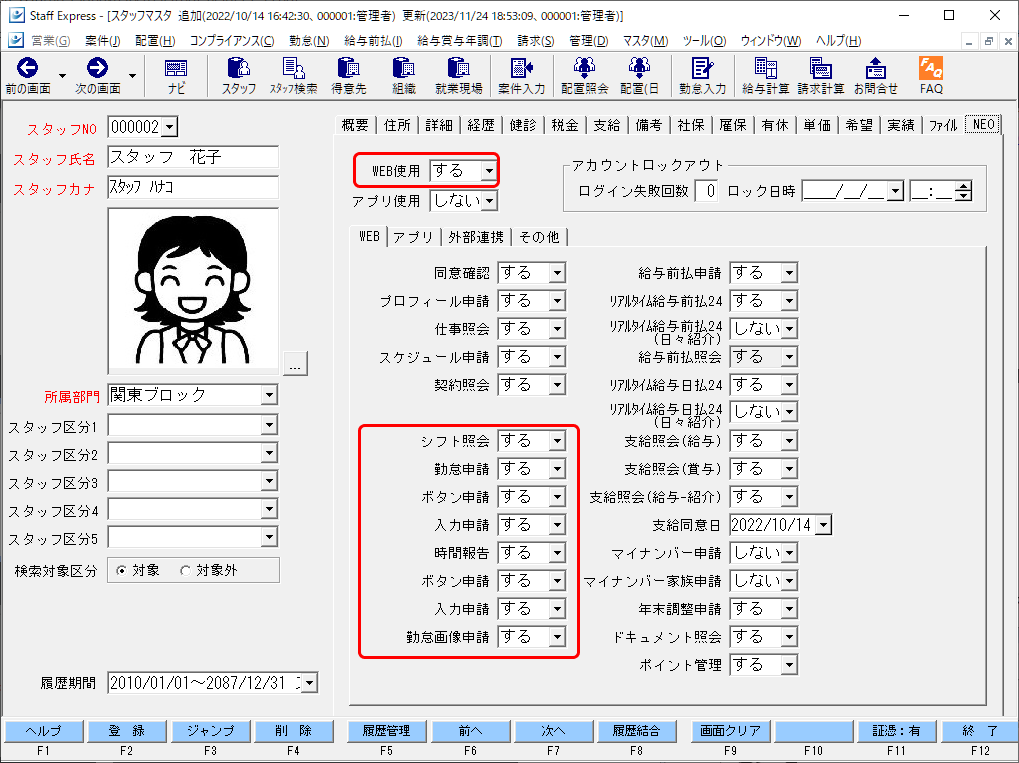
Task: Switch to the アプリ sub-tab
Action: tap(413, 237)
